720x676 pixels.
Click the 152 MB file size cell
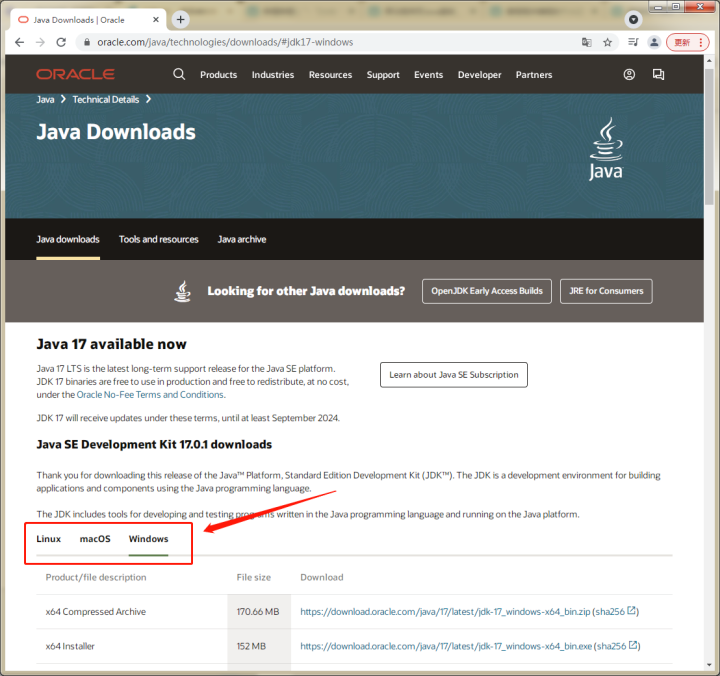pos(259,646)
